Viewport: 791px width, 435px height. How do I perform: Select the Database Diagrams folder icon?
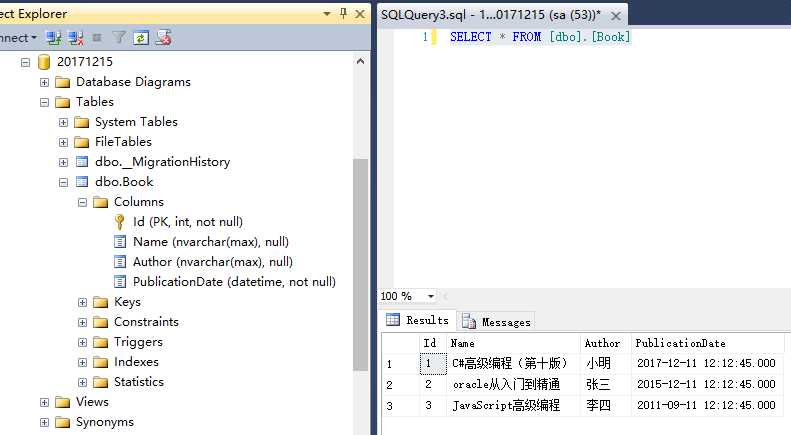pos(63,82)
